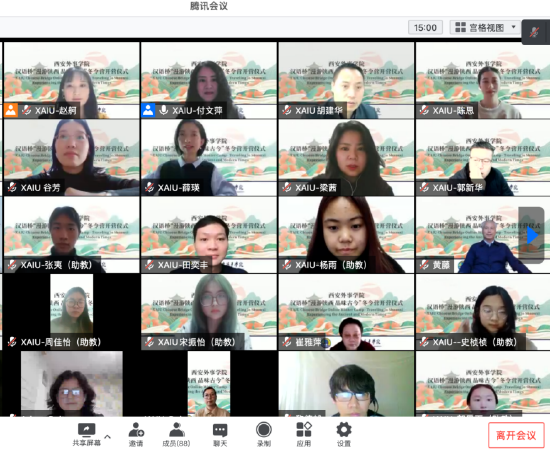Screen dimensions: 550x451
Task: Select XAIU-郭新华 video tile
Action: (x=483, y=157)
